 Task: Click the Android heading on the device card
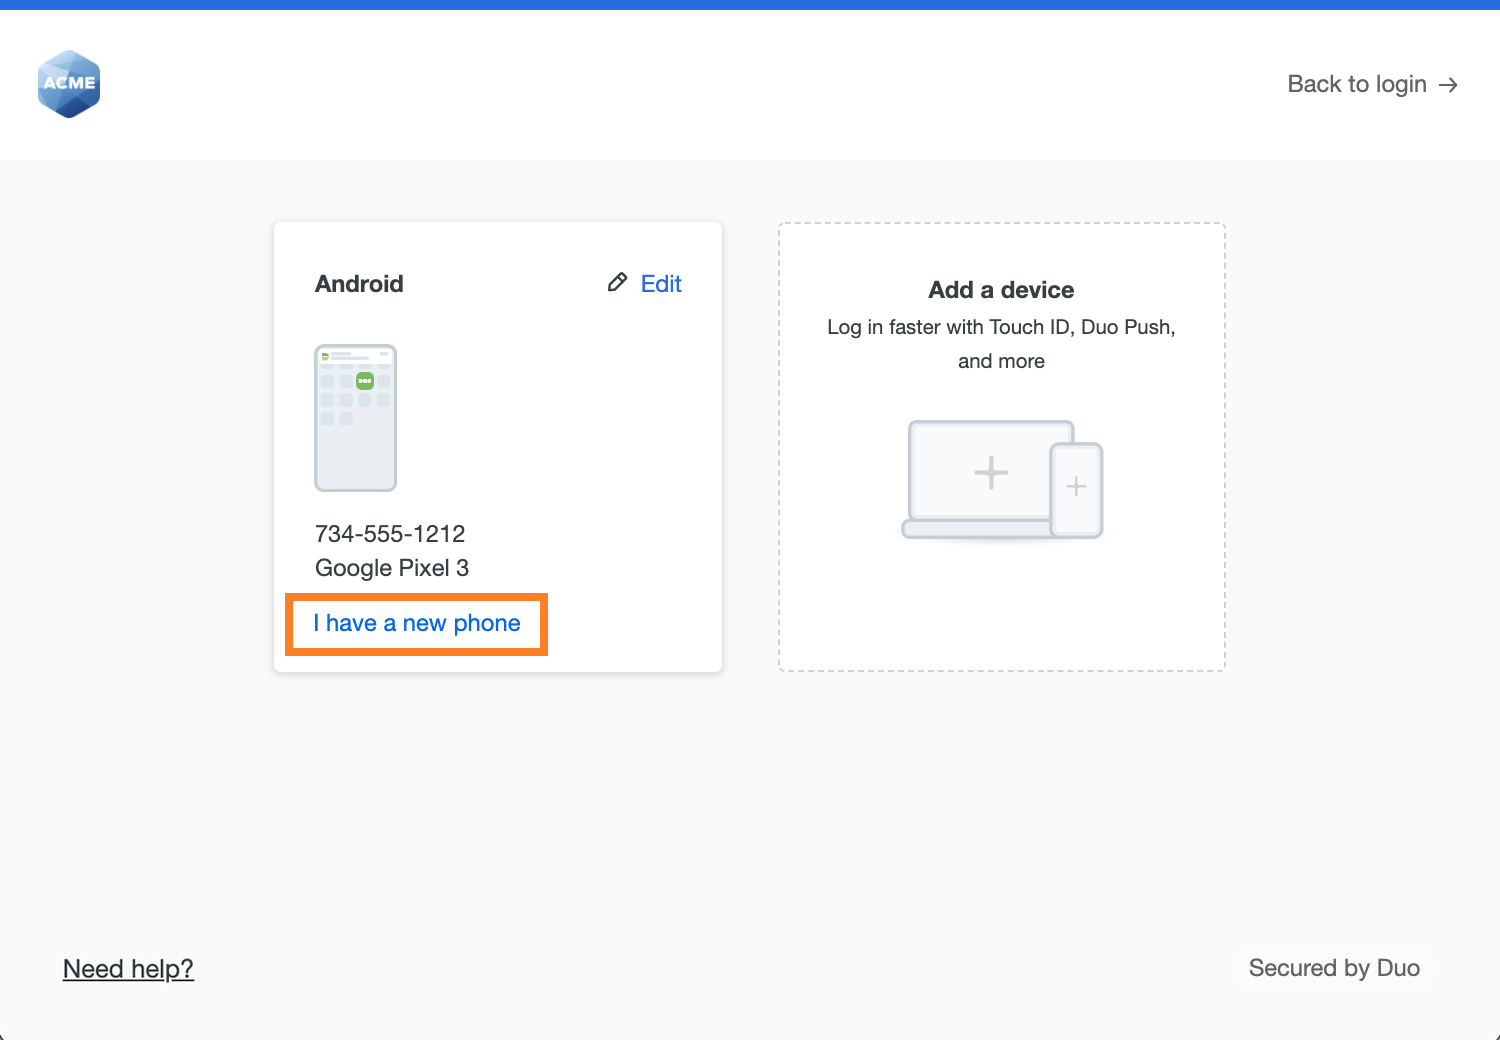tap(359, 284)
